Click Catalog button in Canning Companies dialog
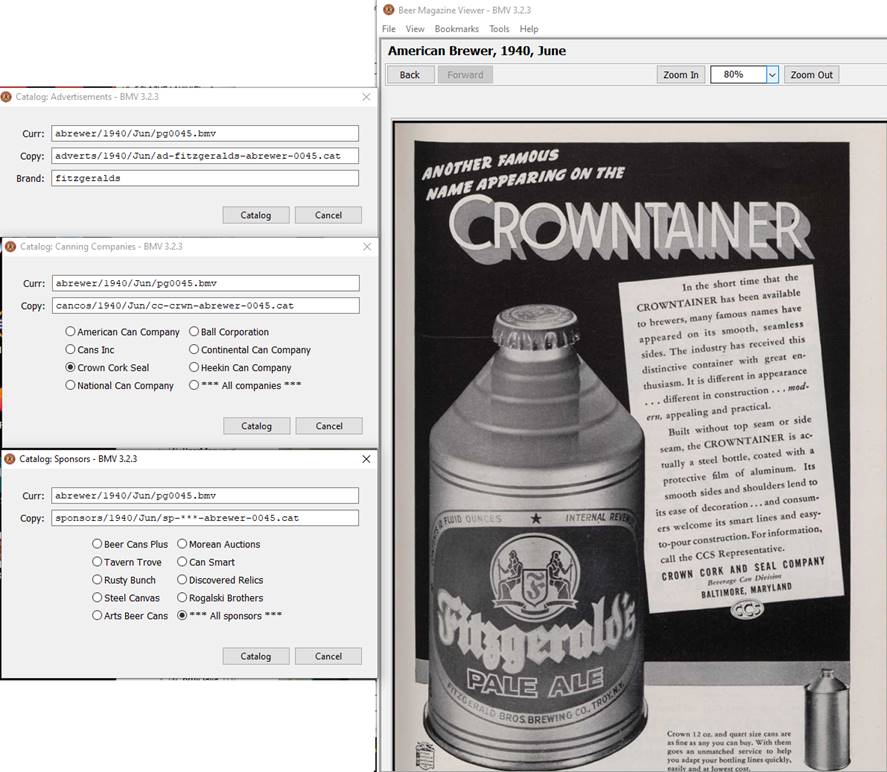Viewport: 887px width, 772px height. (257, 426)
